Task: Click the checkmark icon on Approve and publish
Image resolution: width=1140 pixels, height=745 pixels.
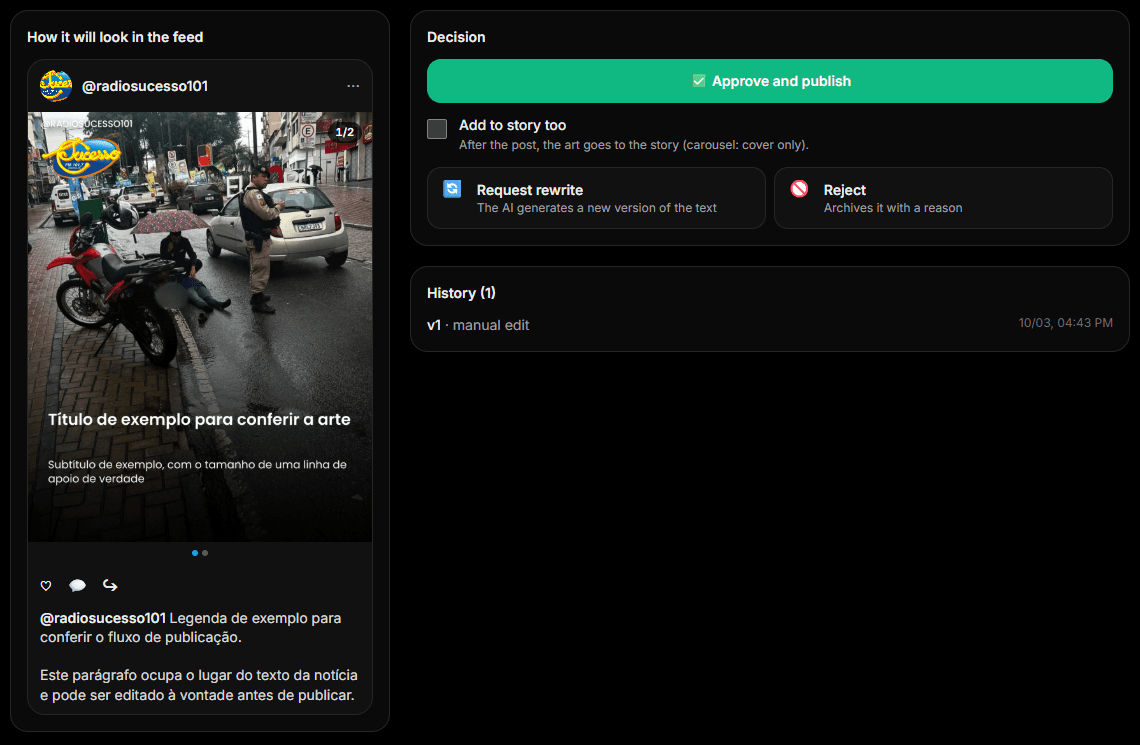Action: pos(699,81)
